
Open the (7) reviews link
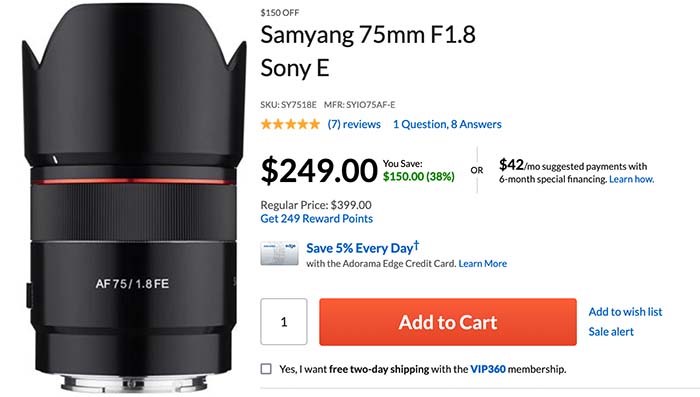coord(354,124)
